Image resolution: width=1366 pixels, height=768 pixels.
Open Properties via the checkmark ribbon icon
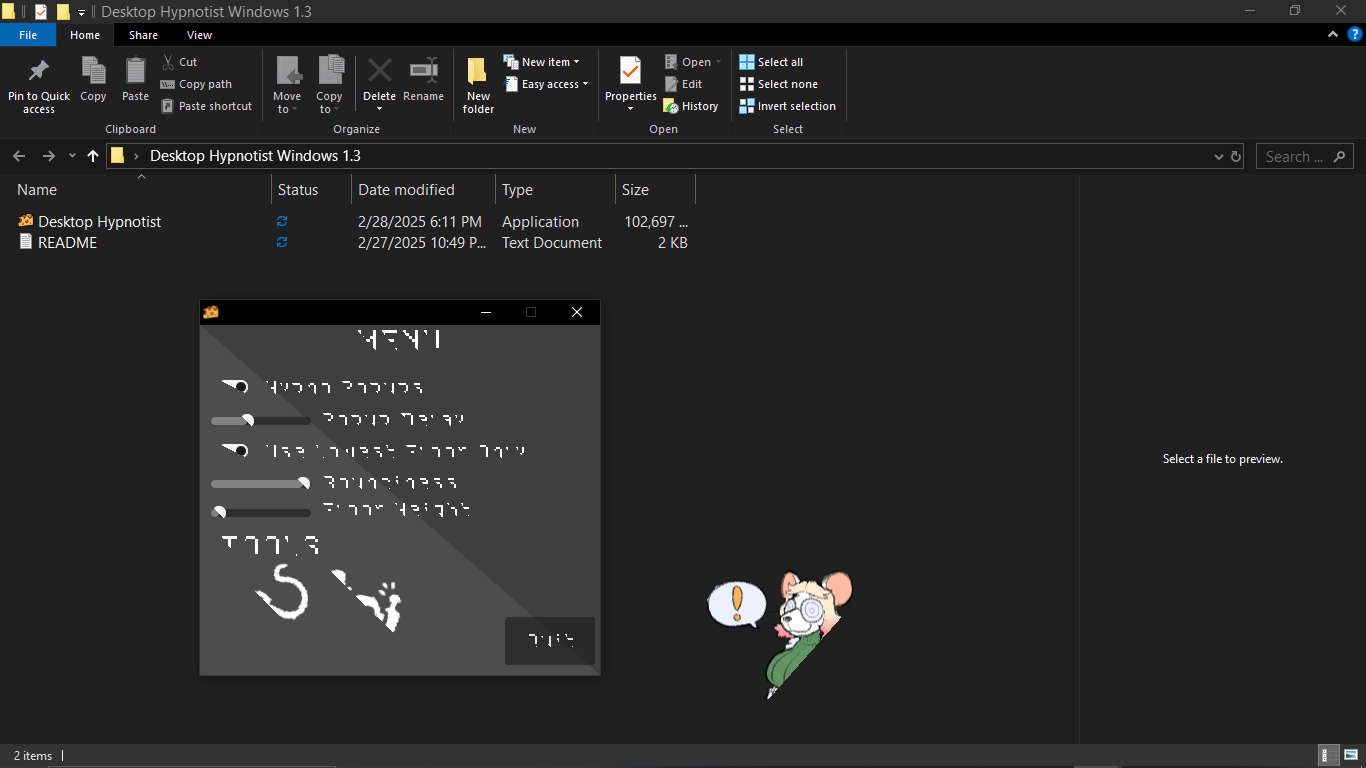[630, 71]
